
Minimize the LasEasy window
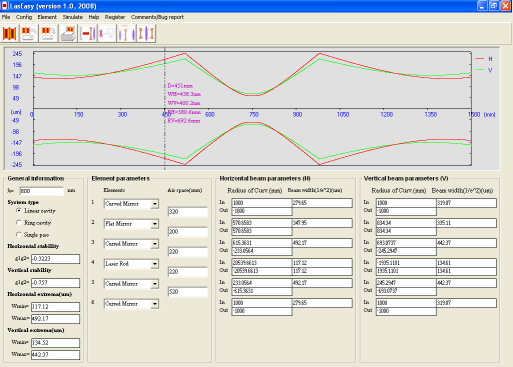pos(482,6)
